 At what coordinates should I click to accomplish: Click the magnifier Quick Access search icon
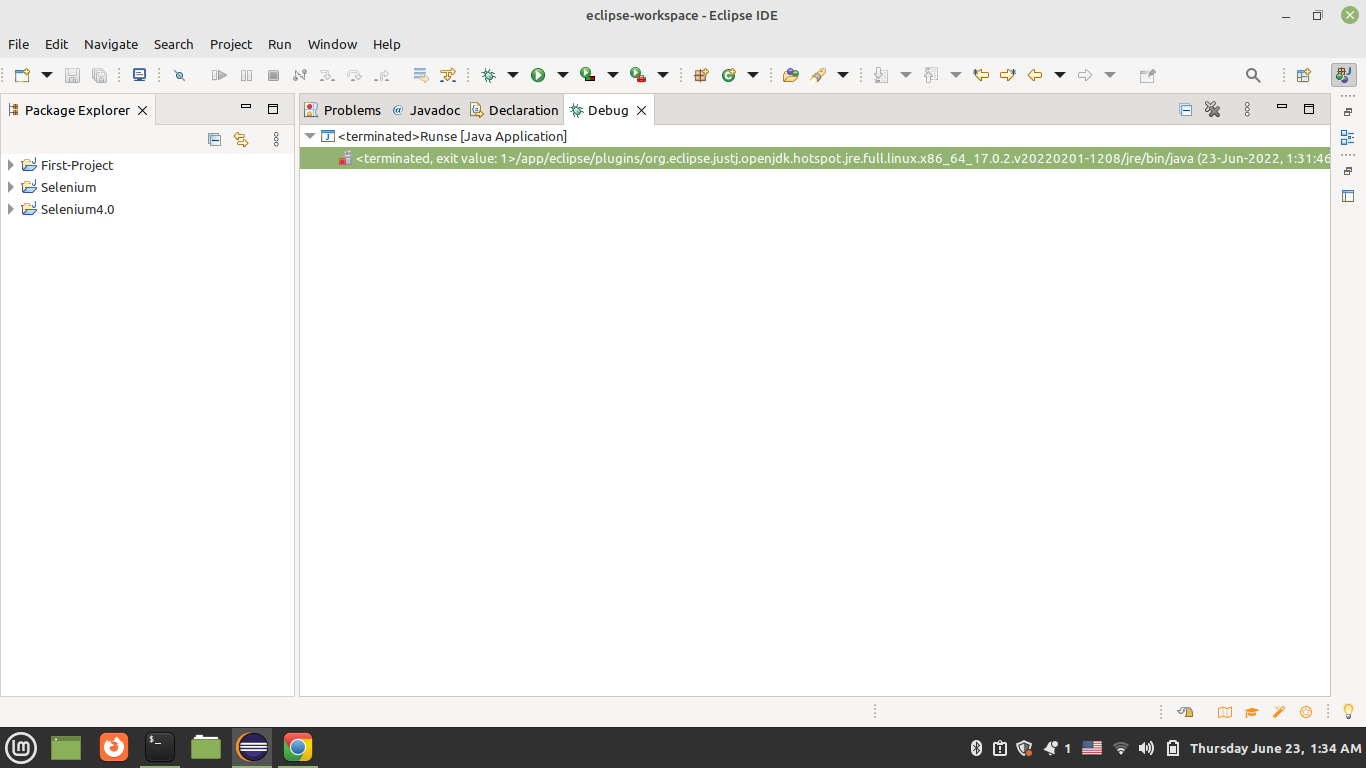1253,75
